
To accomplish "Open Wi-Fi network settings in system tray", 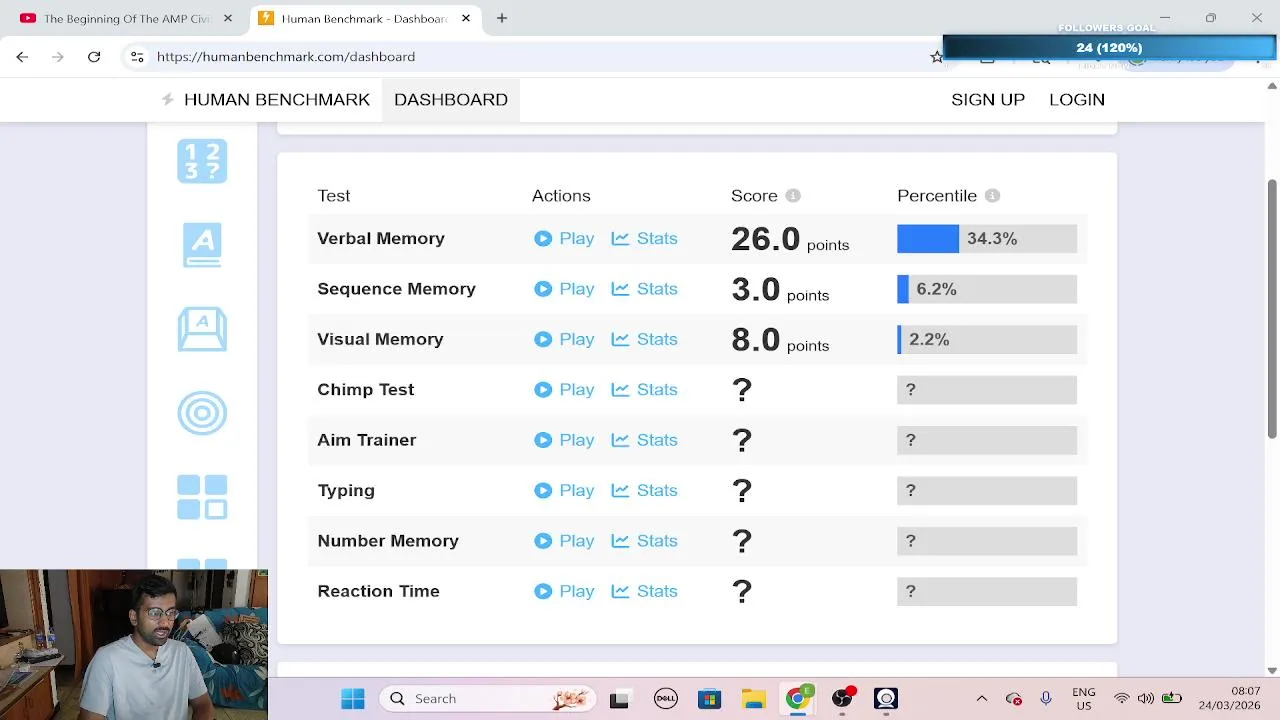I will click(x=1122, y=699).
